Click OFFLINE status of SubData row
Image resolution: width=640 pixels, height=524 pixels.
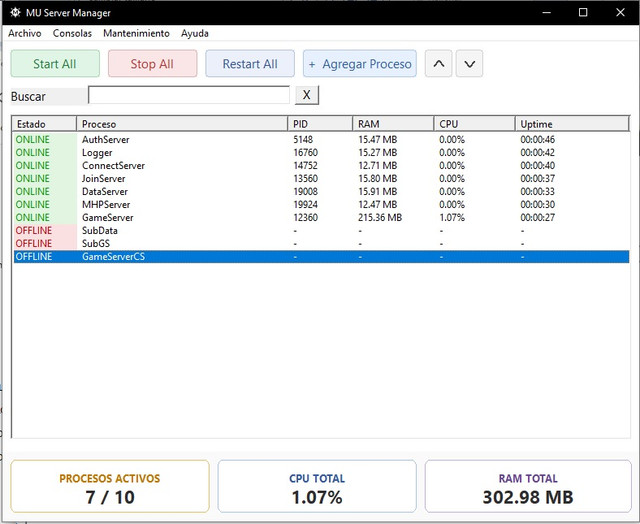[x=34, y=231]
